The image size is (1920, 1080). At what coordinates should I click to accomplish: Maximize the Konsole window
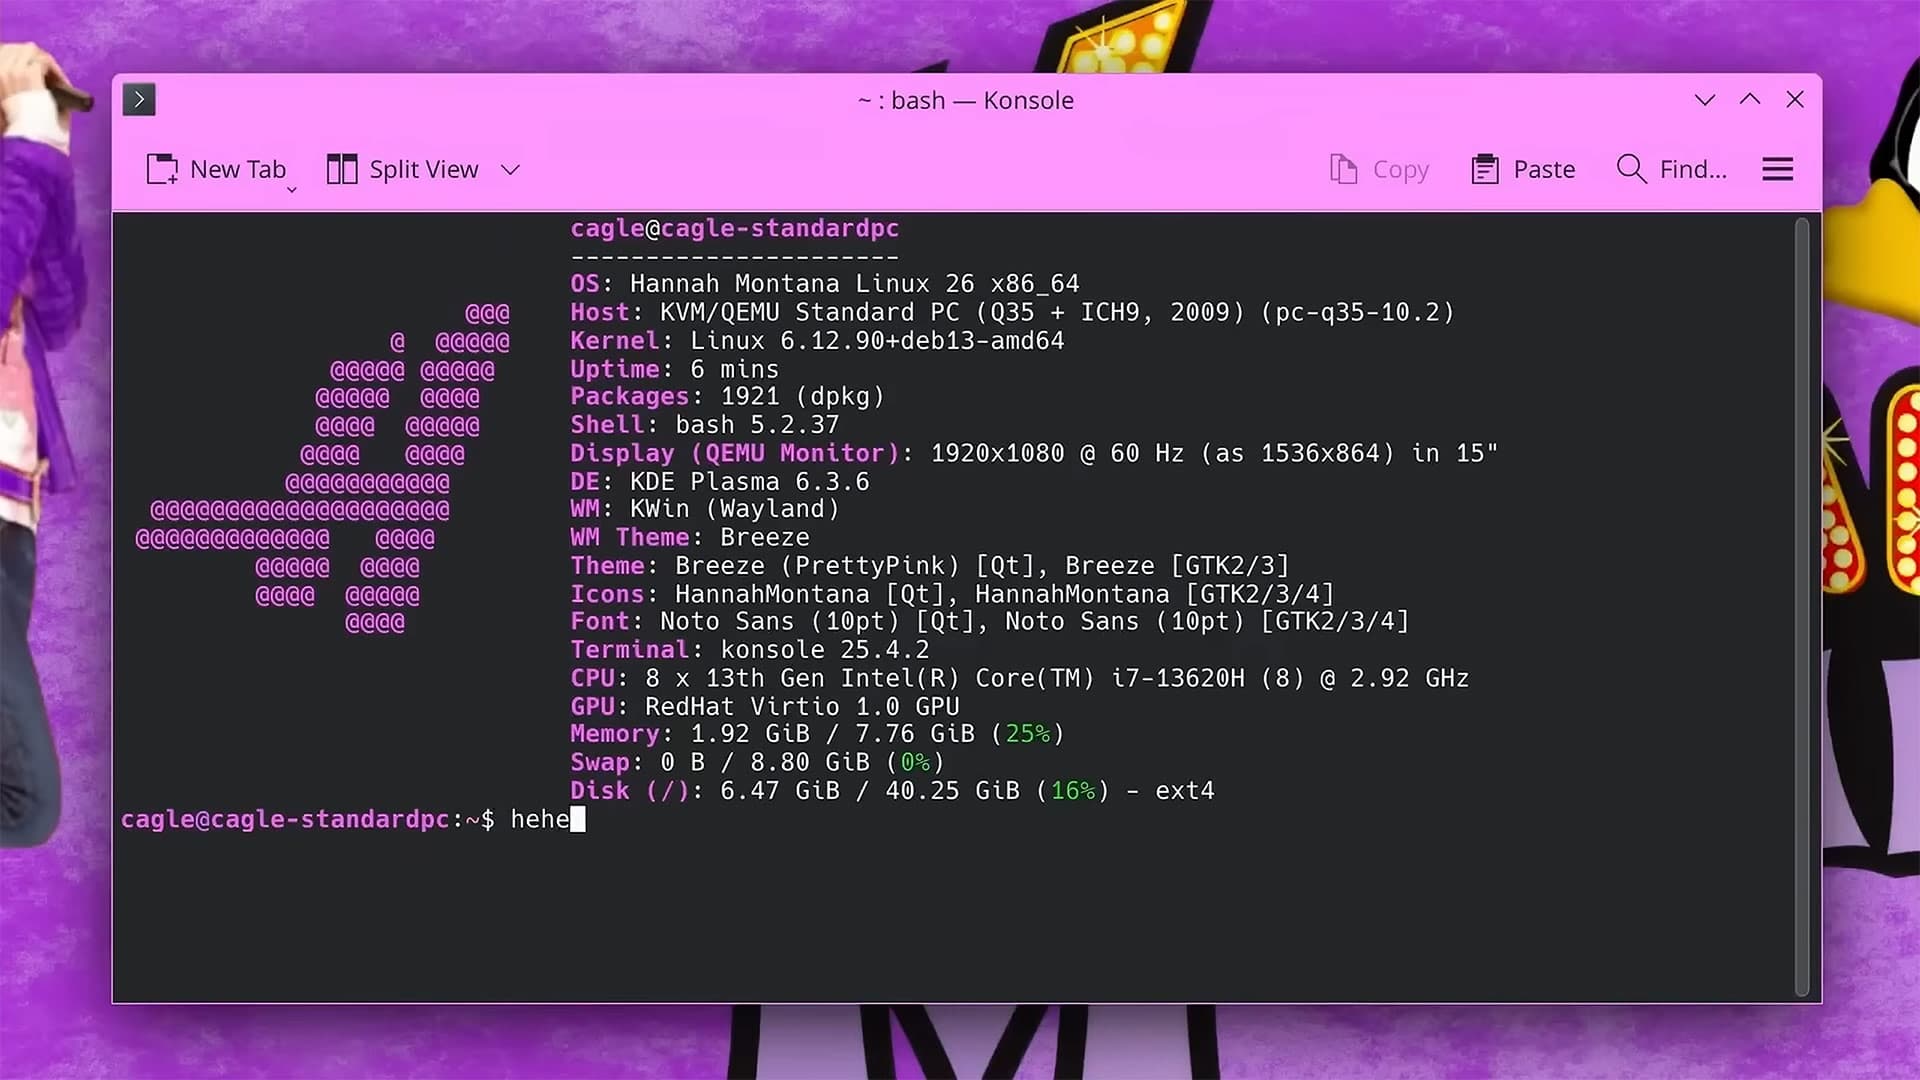1750,100
